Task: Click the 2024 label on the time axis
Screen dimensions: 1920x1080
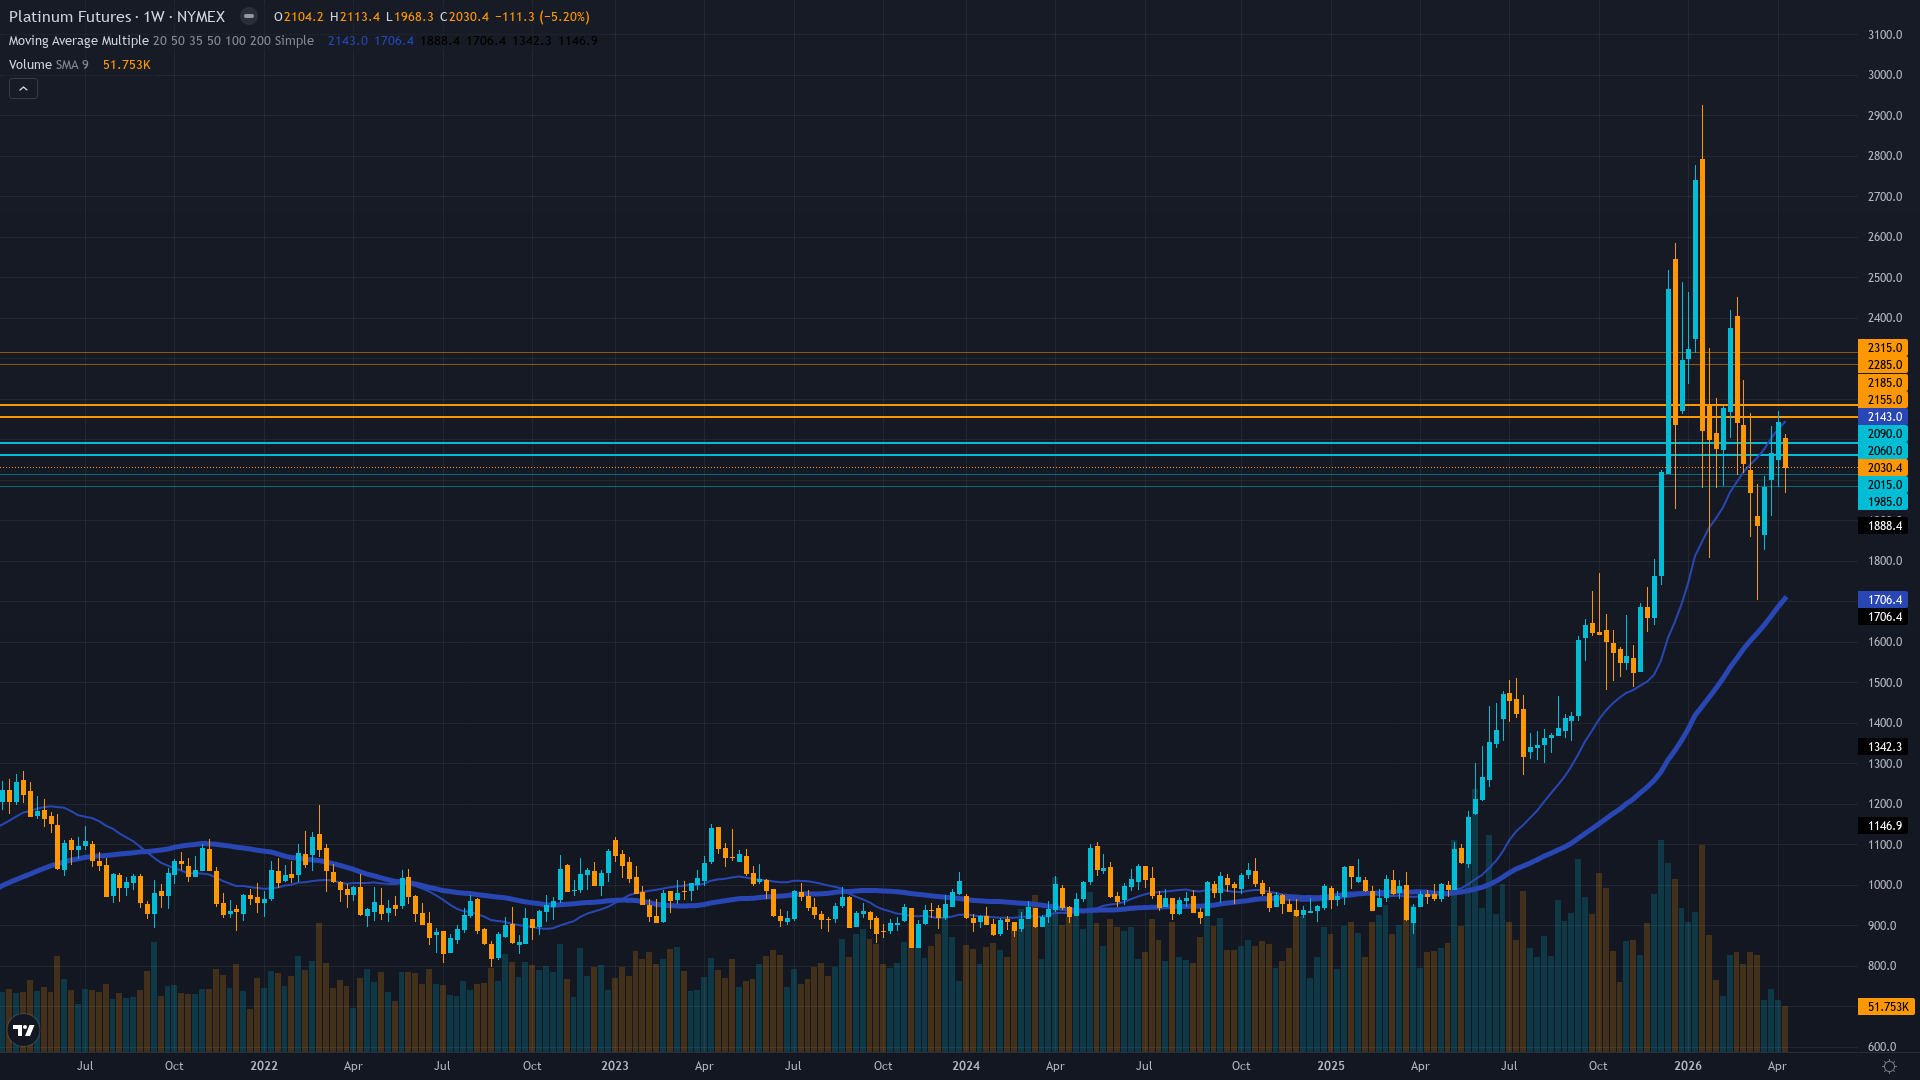Action: coord(966,1066)
